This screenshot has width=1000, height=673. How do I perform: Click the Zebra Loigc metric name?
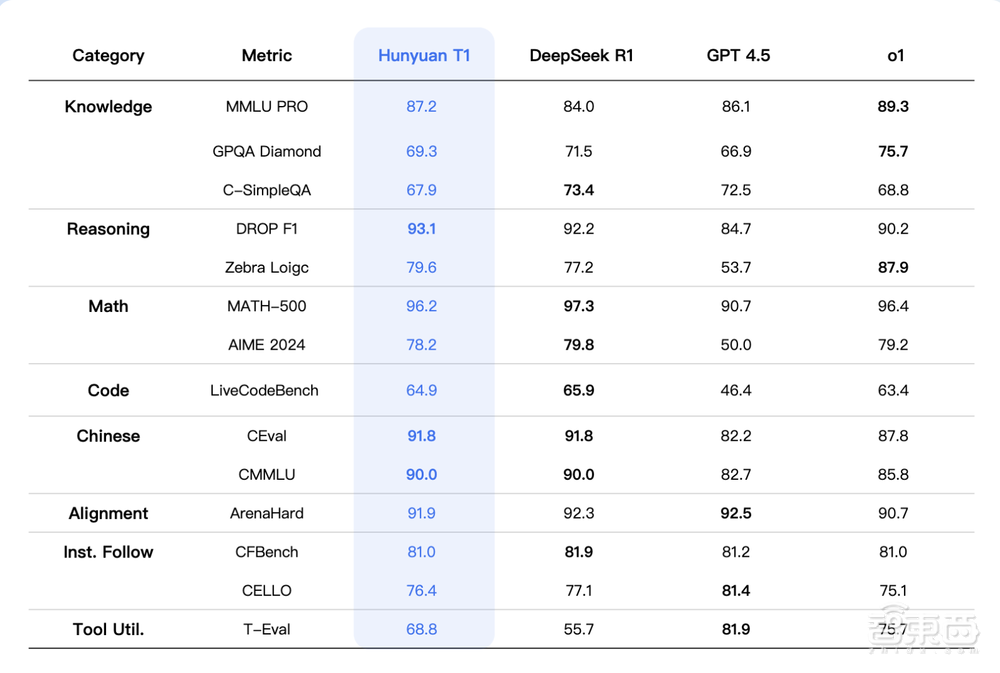267,268
